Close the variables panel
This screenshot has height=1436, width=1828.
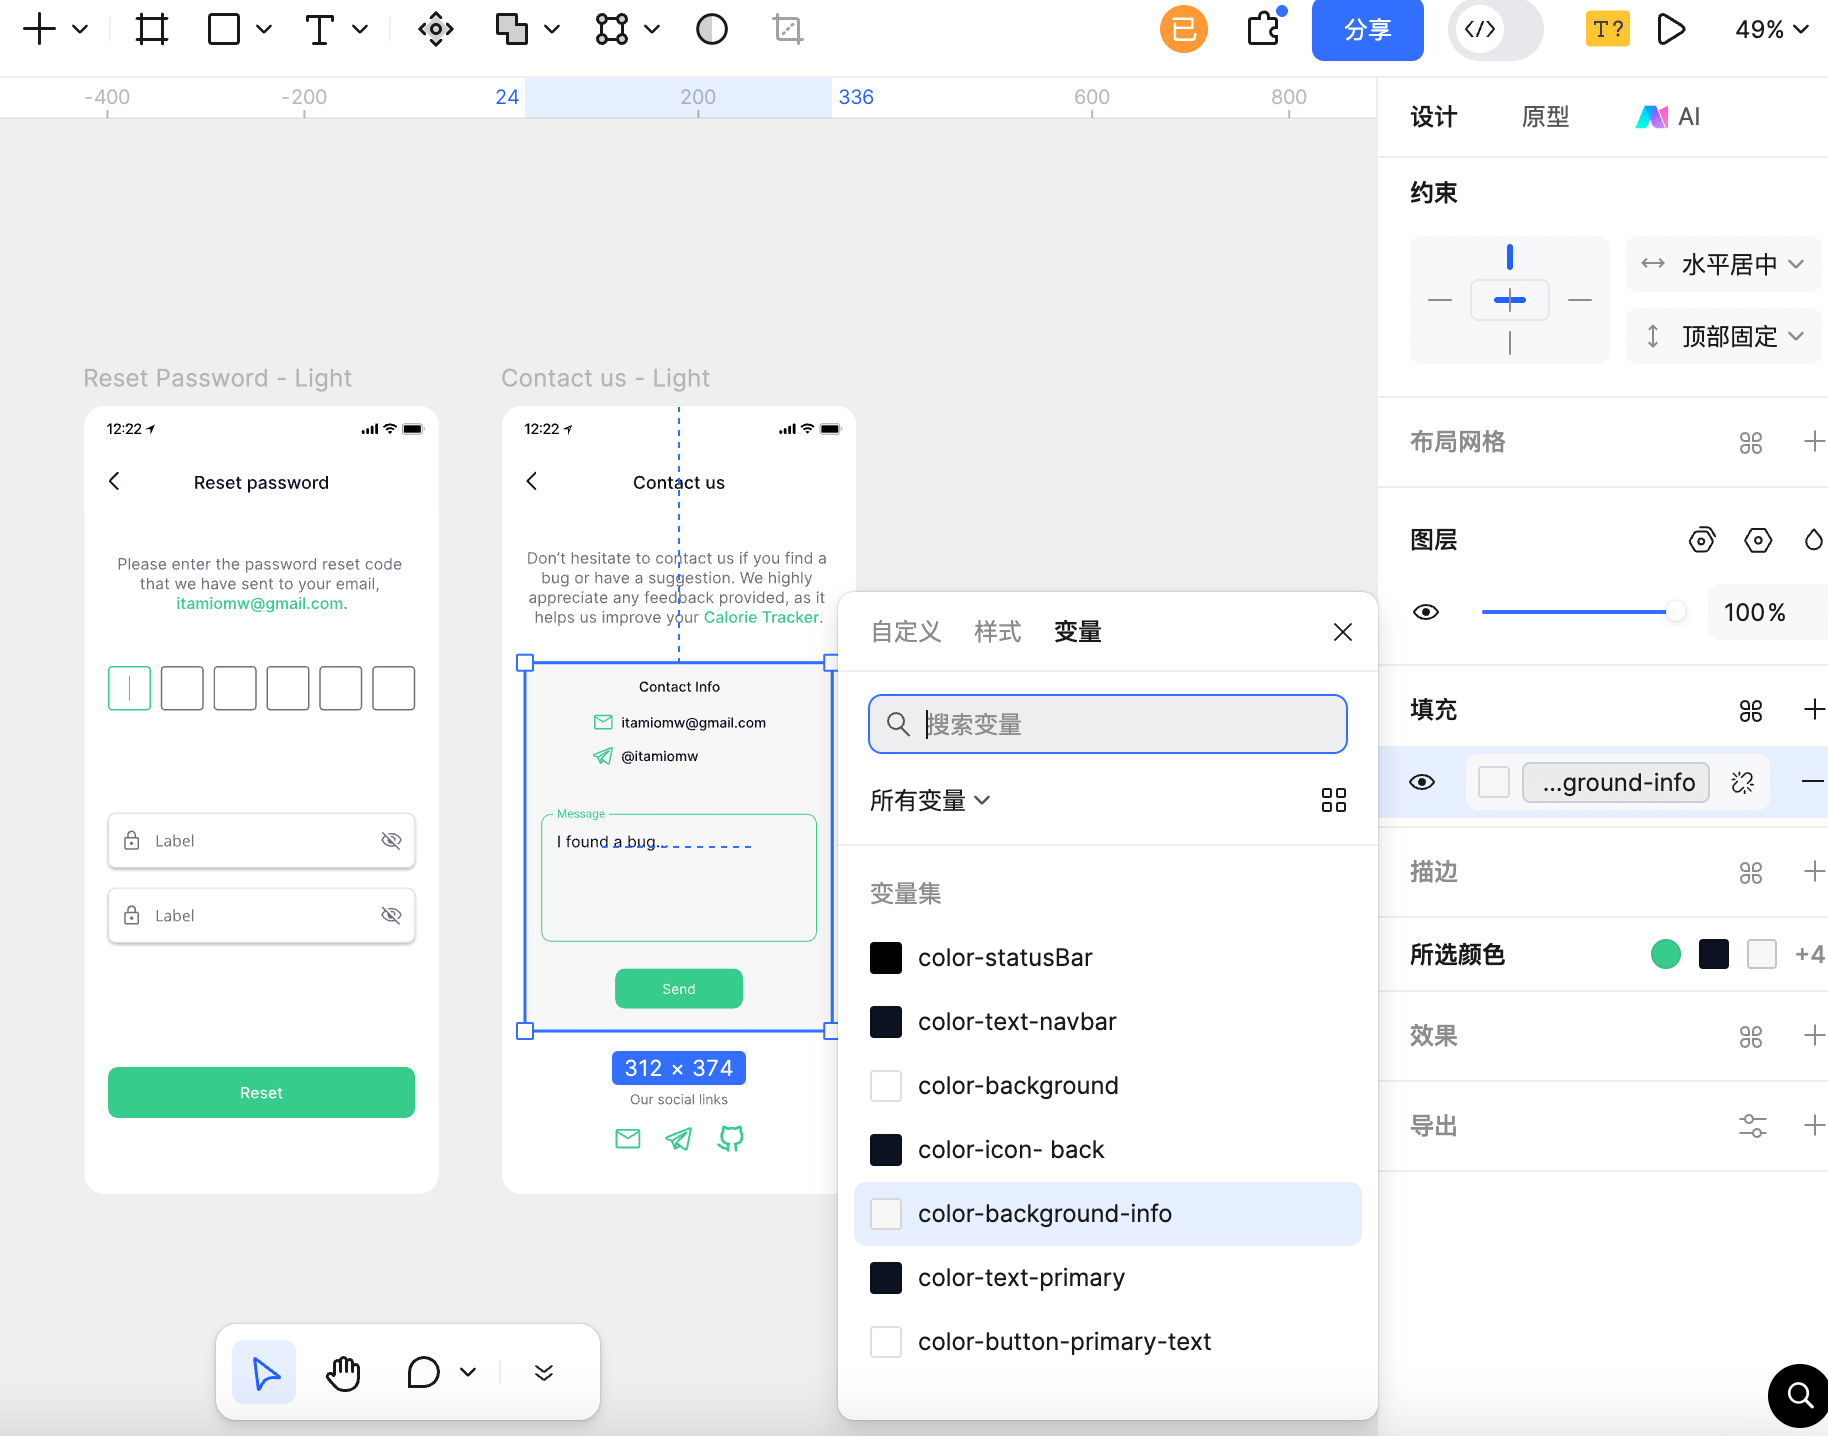point(1342,631)
